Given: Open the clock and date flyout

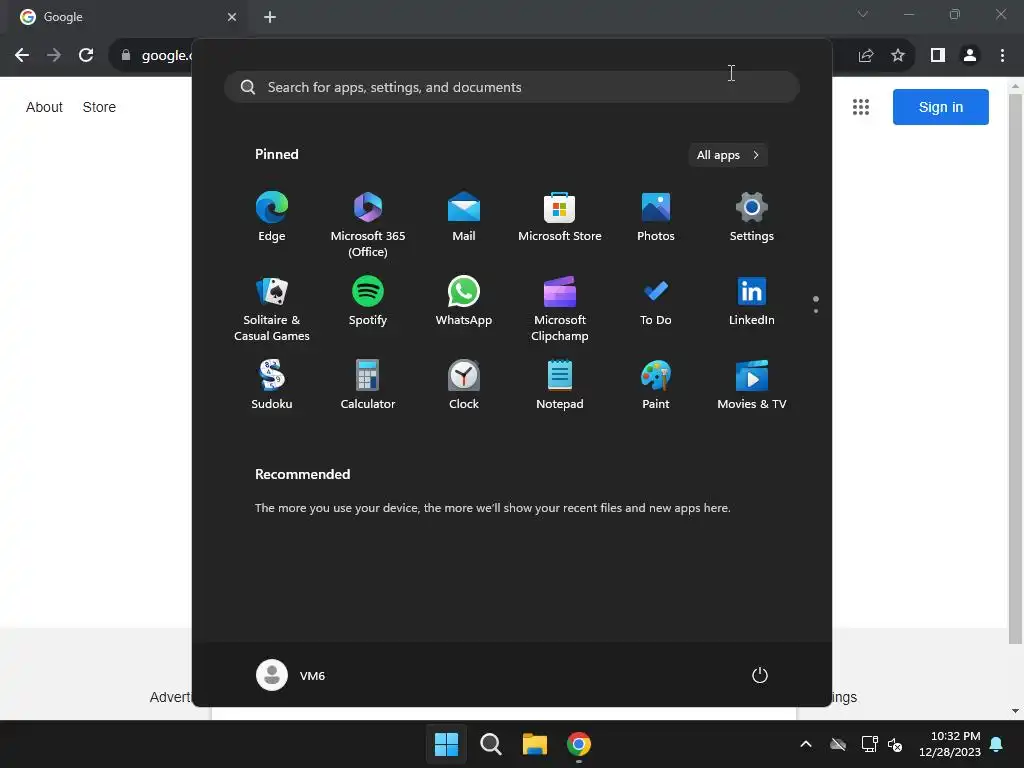Looking at the screenshot, I should coord(950,744).
